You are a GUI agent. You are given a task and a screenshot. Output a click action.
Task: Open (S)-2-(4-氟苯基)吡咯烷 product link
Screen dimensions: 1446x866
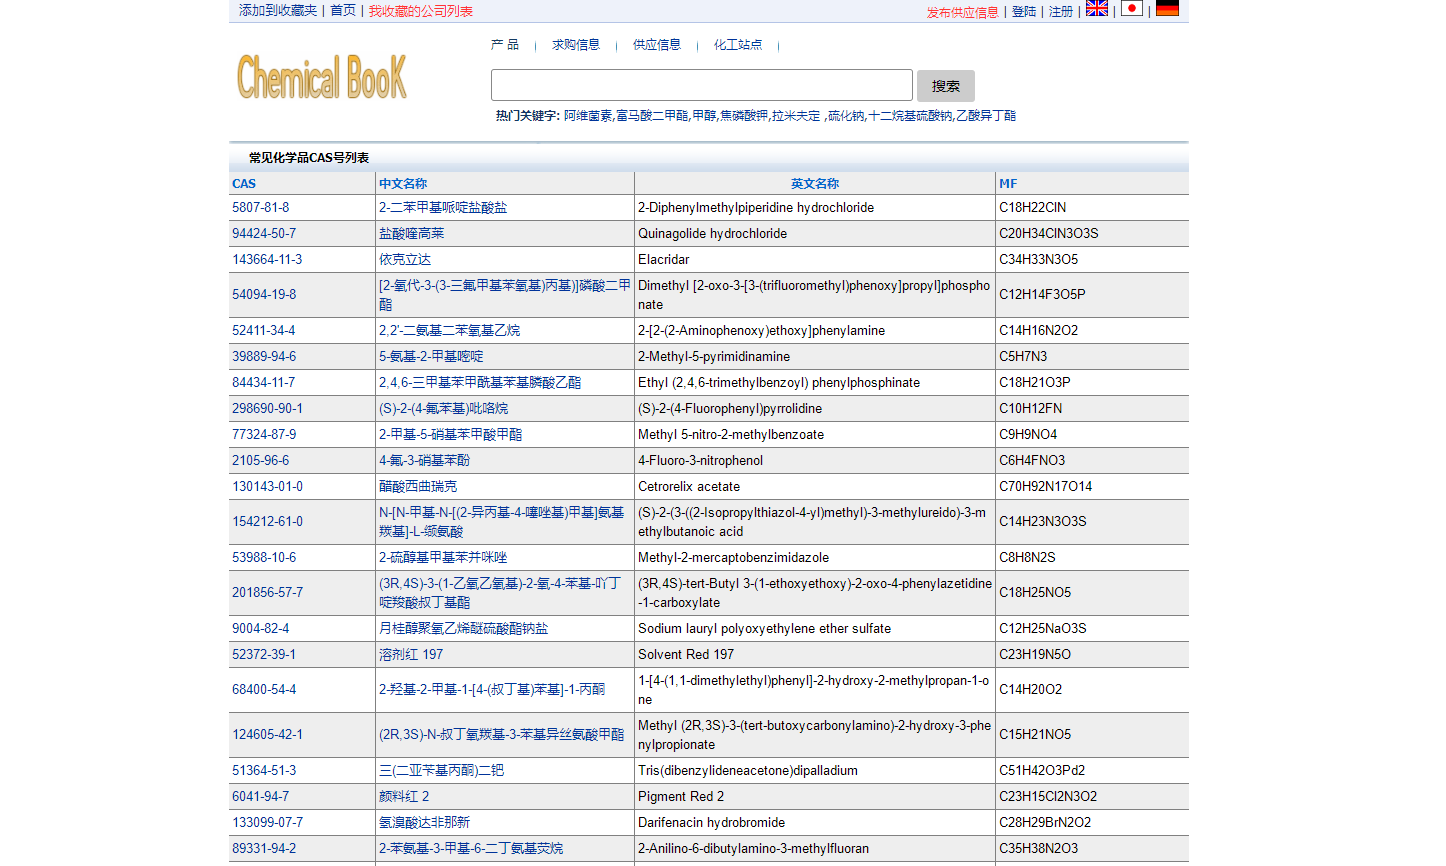[x=443, y=409]
